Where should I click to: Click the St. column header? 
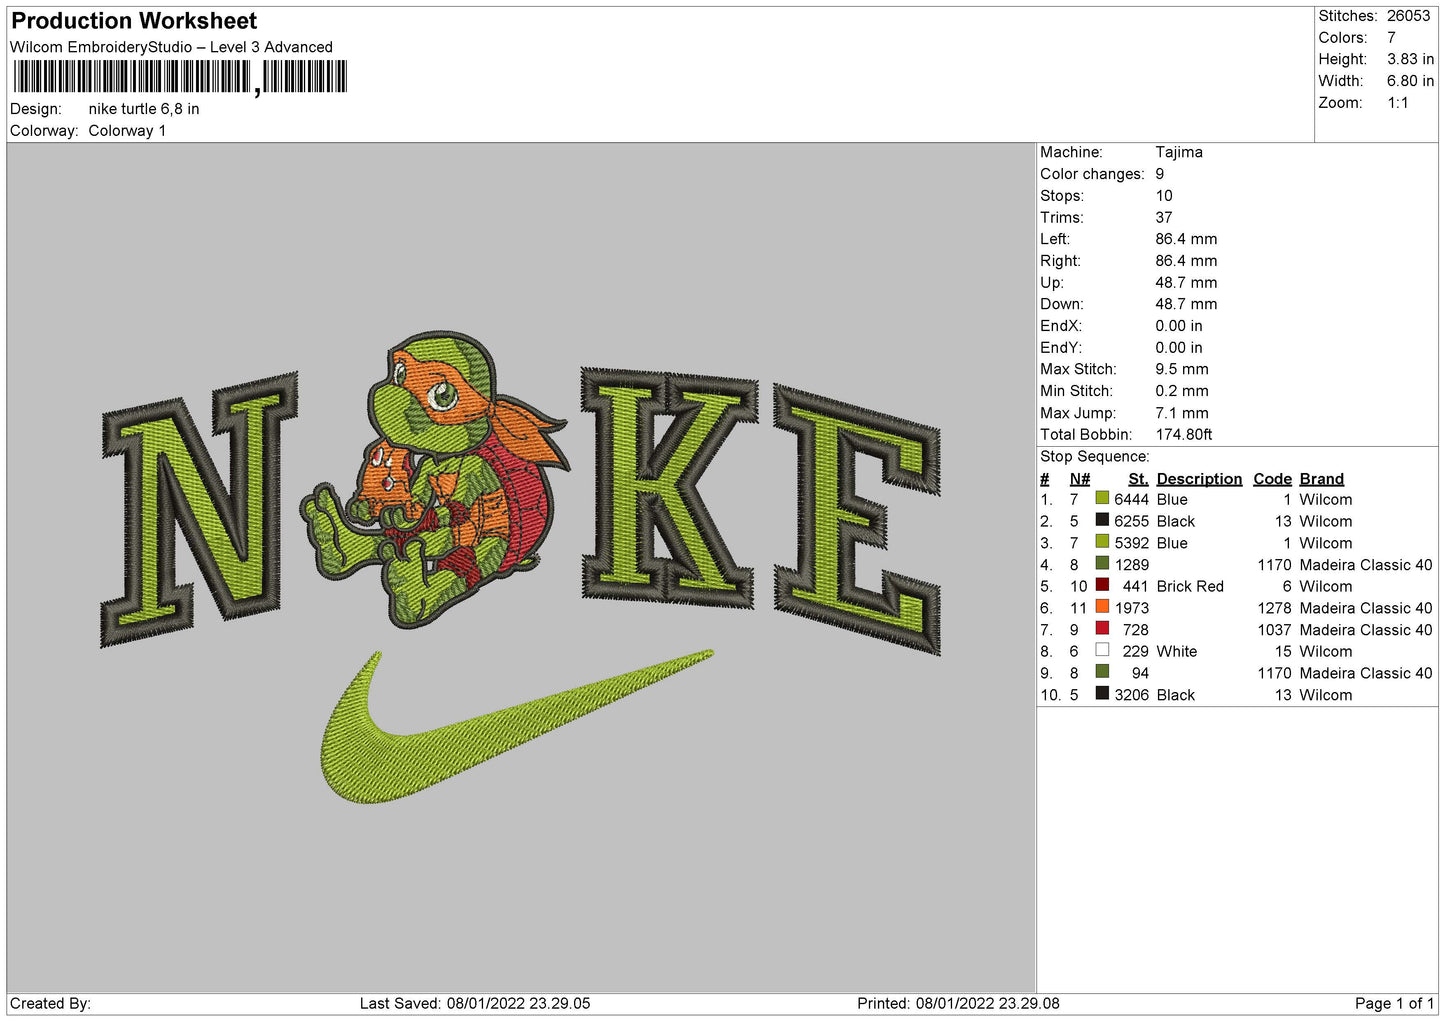(x=1138, y=479)
